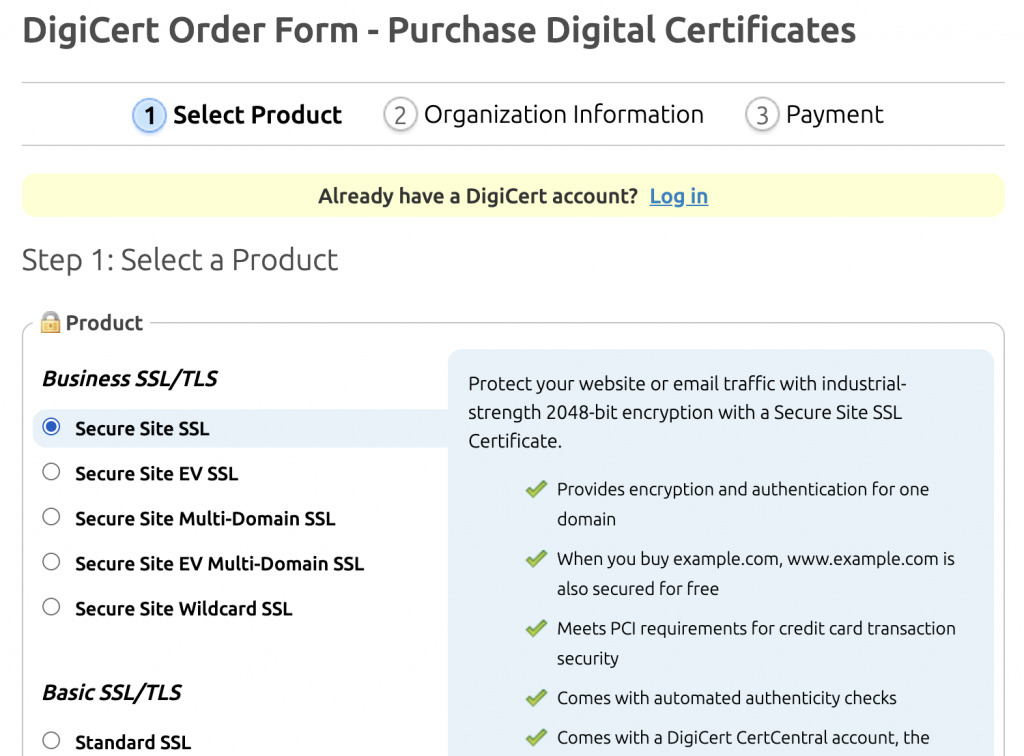Select the Secure Site SSL radio button

[51, 427]
